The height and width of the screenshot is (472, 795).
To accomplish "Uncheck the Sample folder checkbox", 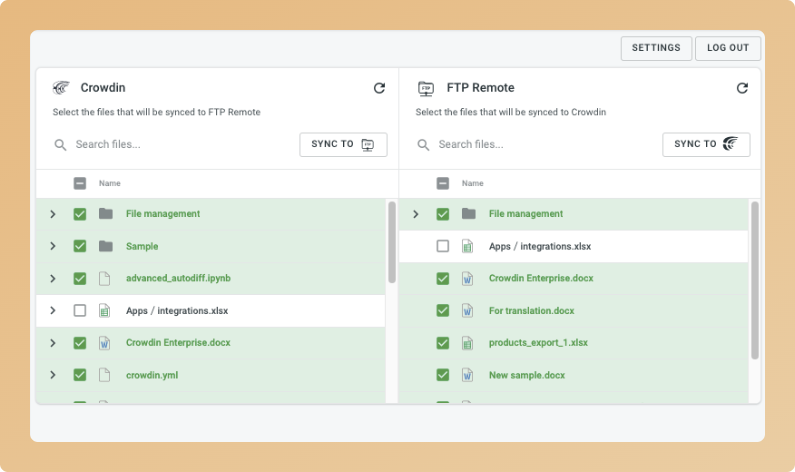I will click(x=80, y=246).
